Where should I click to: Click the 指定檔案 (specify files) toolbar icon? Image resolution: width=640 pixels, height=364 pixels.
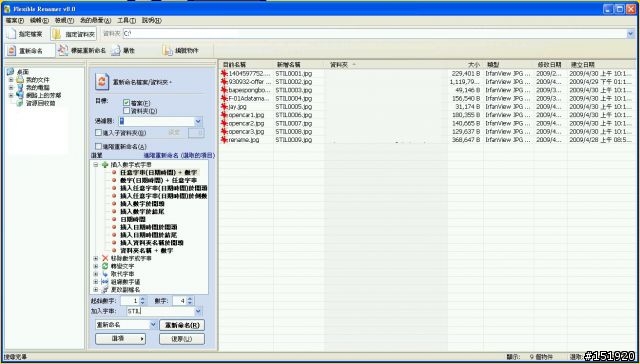12,34
